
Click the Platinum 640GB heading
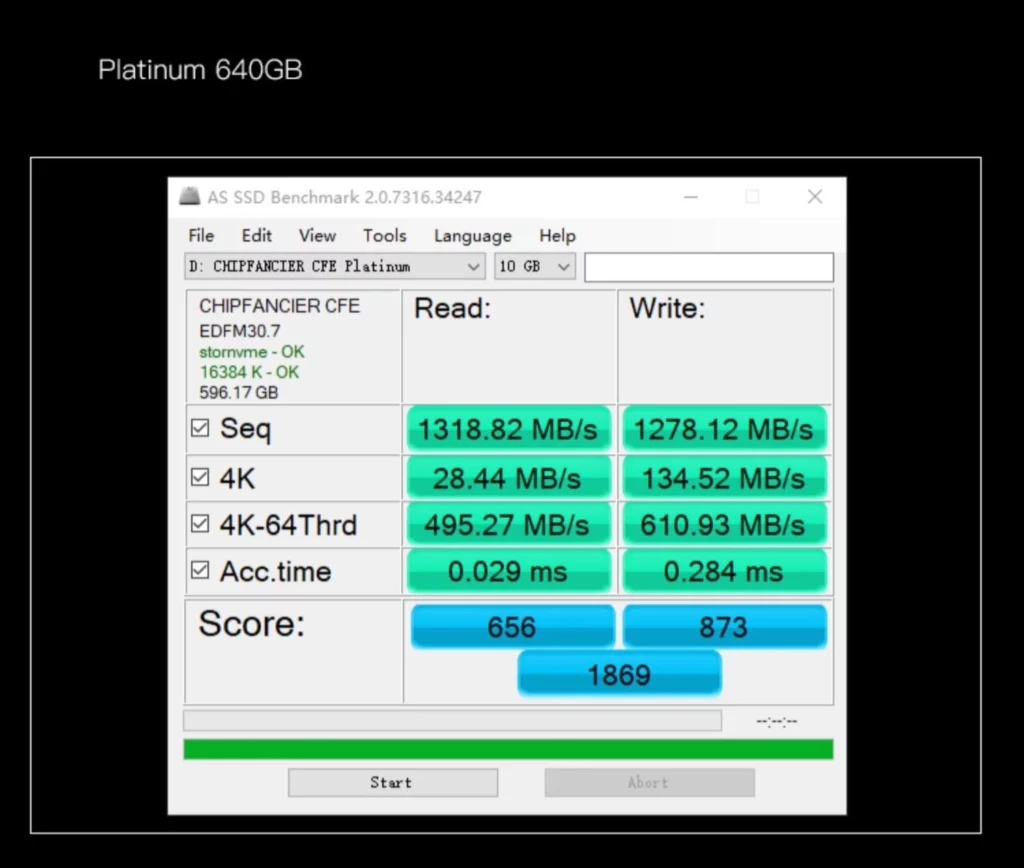pos(200,70)
